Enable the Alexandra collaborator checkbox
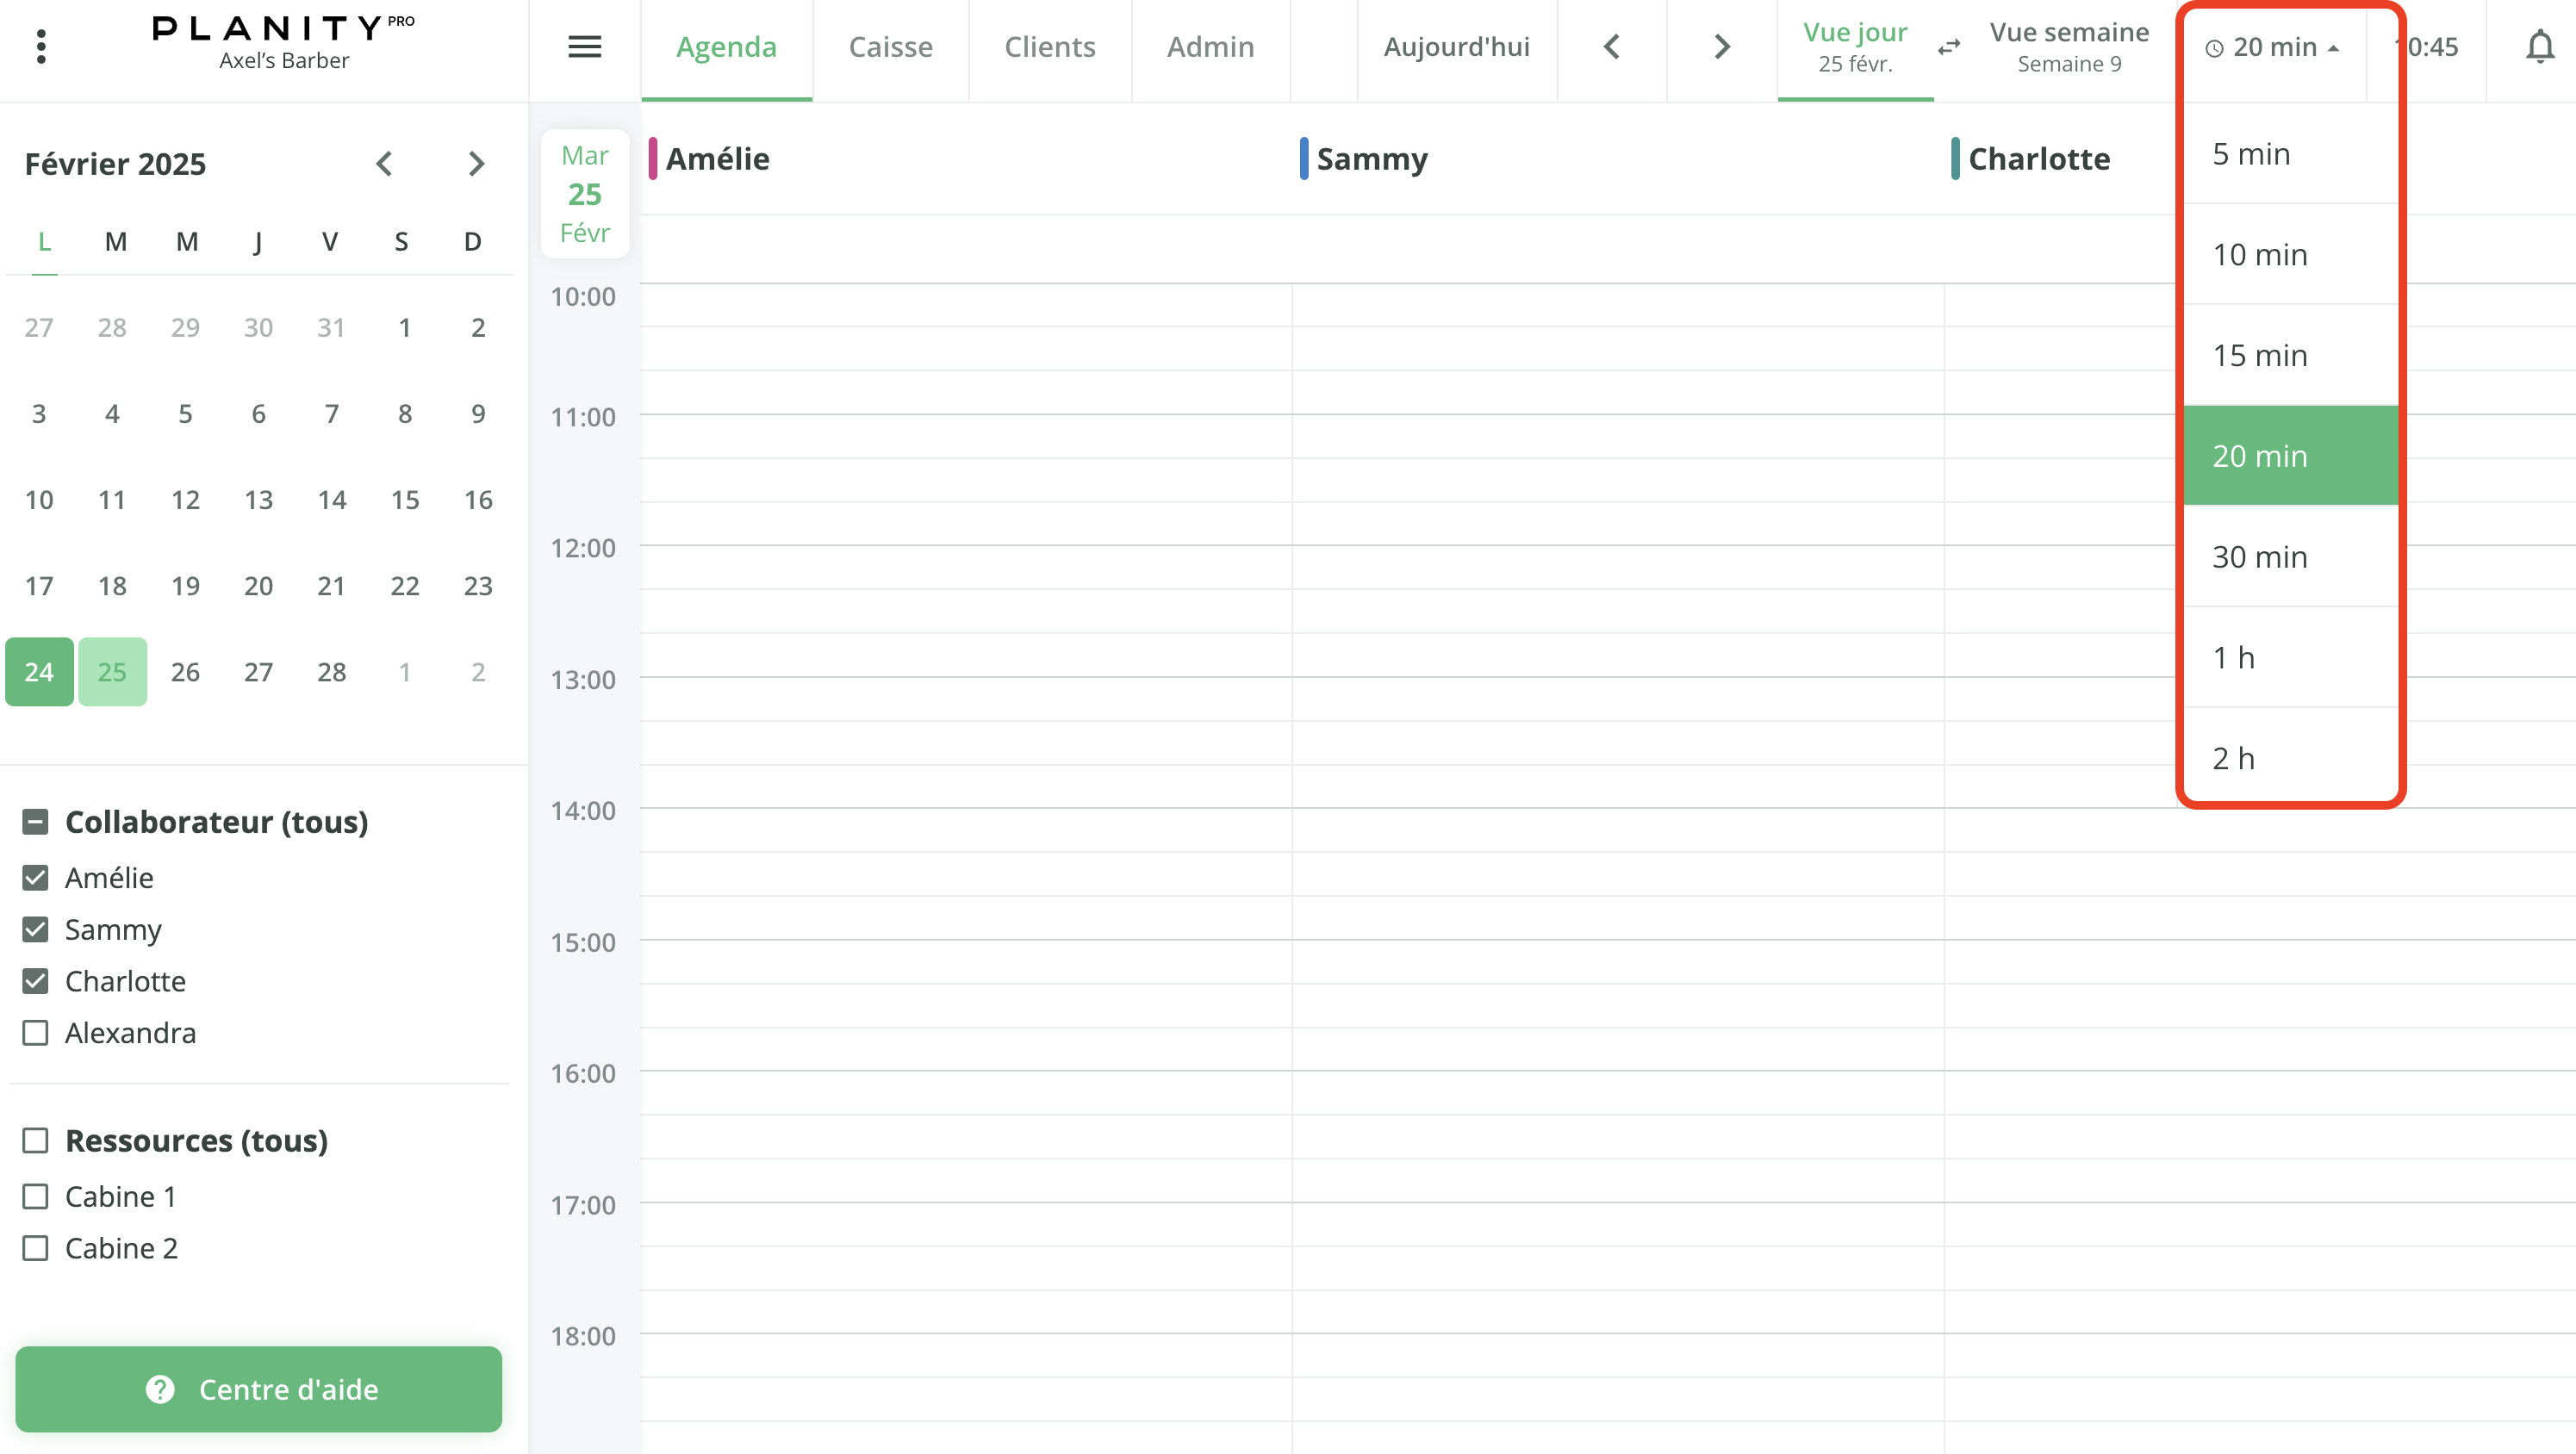 [x=35, y=1032]
